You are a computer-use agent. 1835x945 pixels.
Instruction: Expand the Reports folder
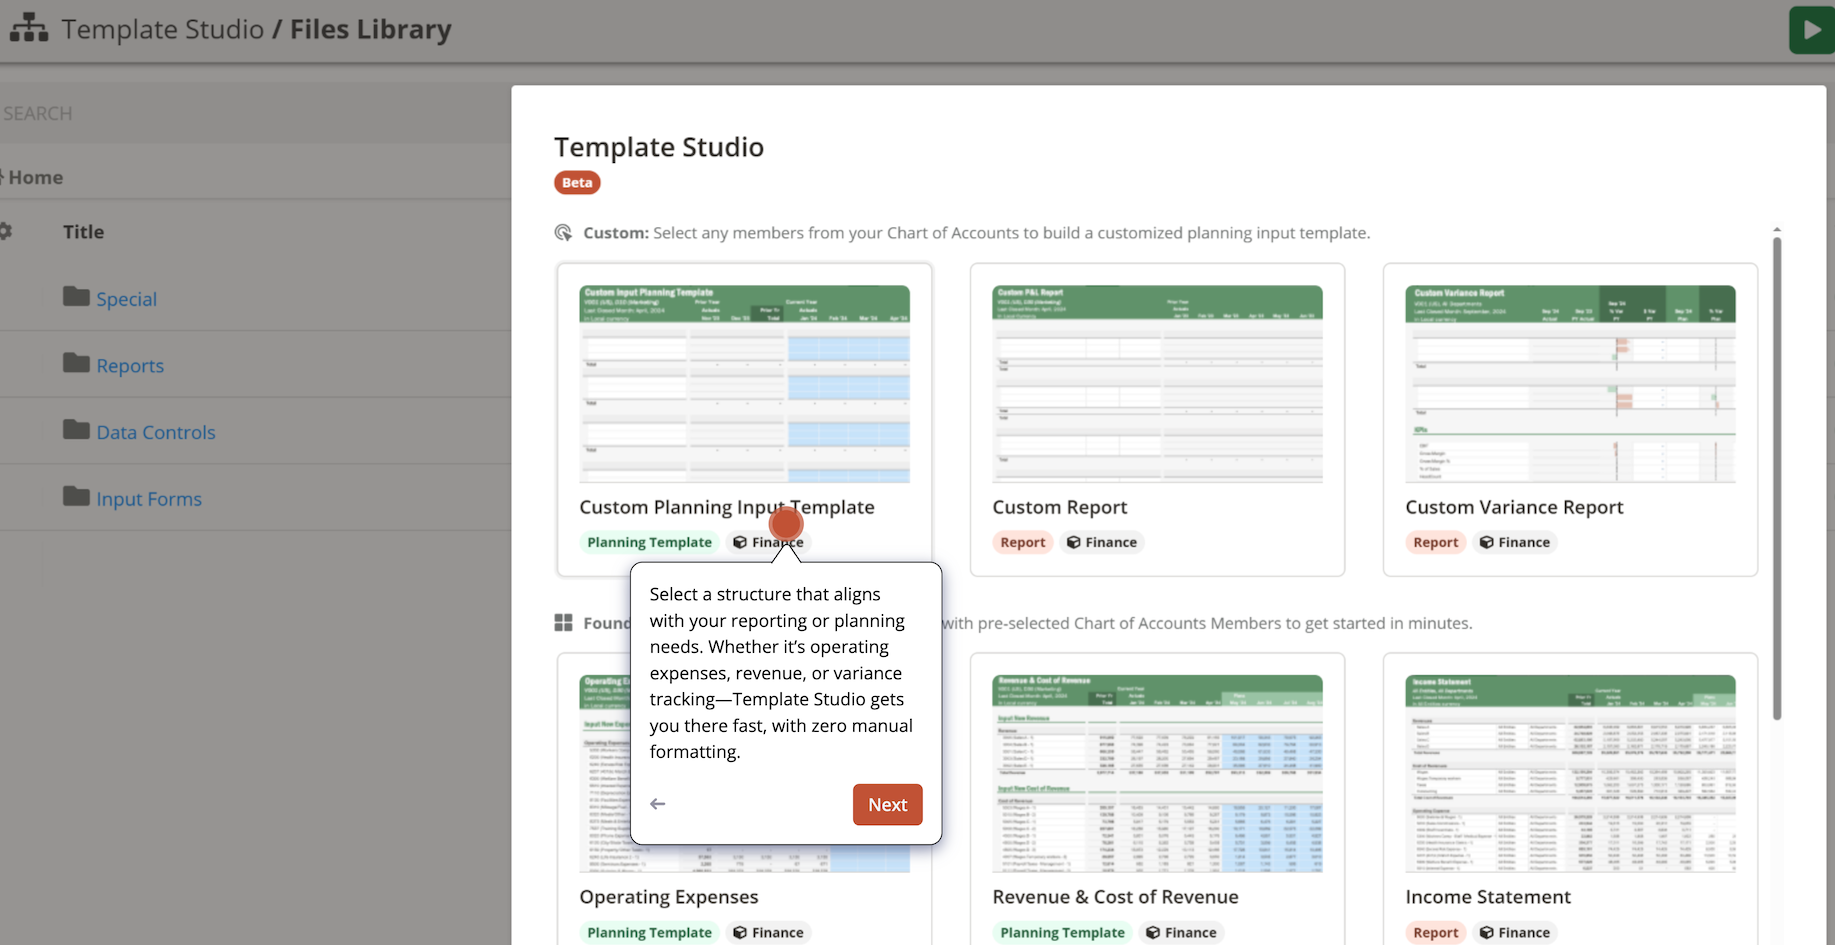pyautogui.click(x=130, y=365)
